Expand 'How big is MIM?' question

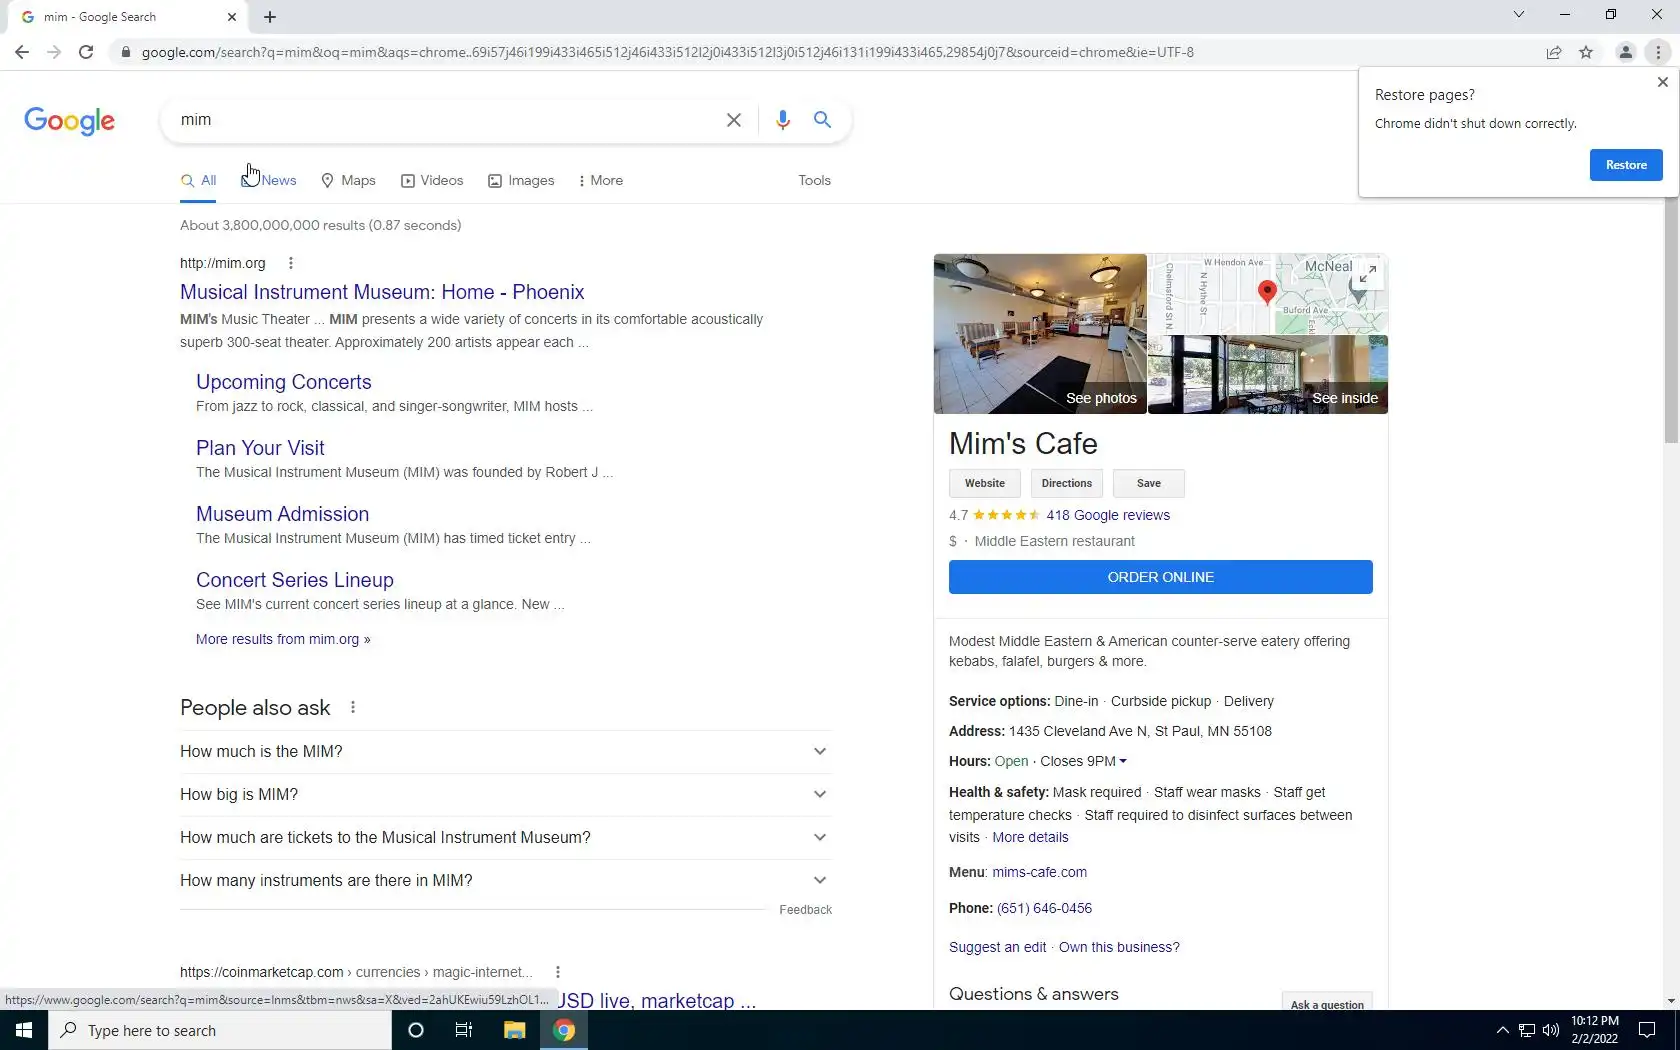click(x=505, y=795)
